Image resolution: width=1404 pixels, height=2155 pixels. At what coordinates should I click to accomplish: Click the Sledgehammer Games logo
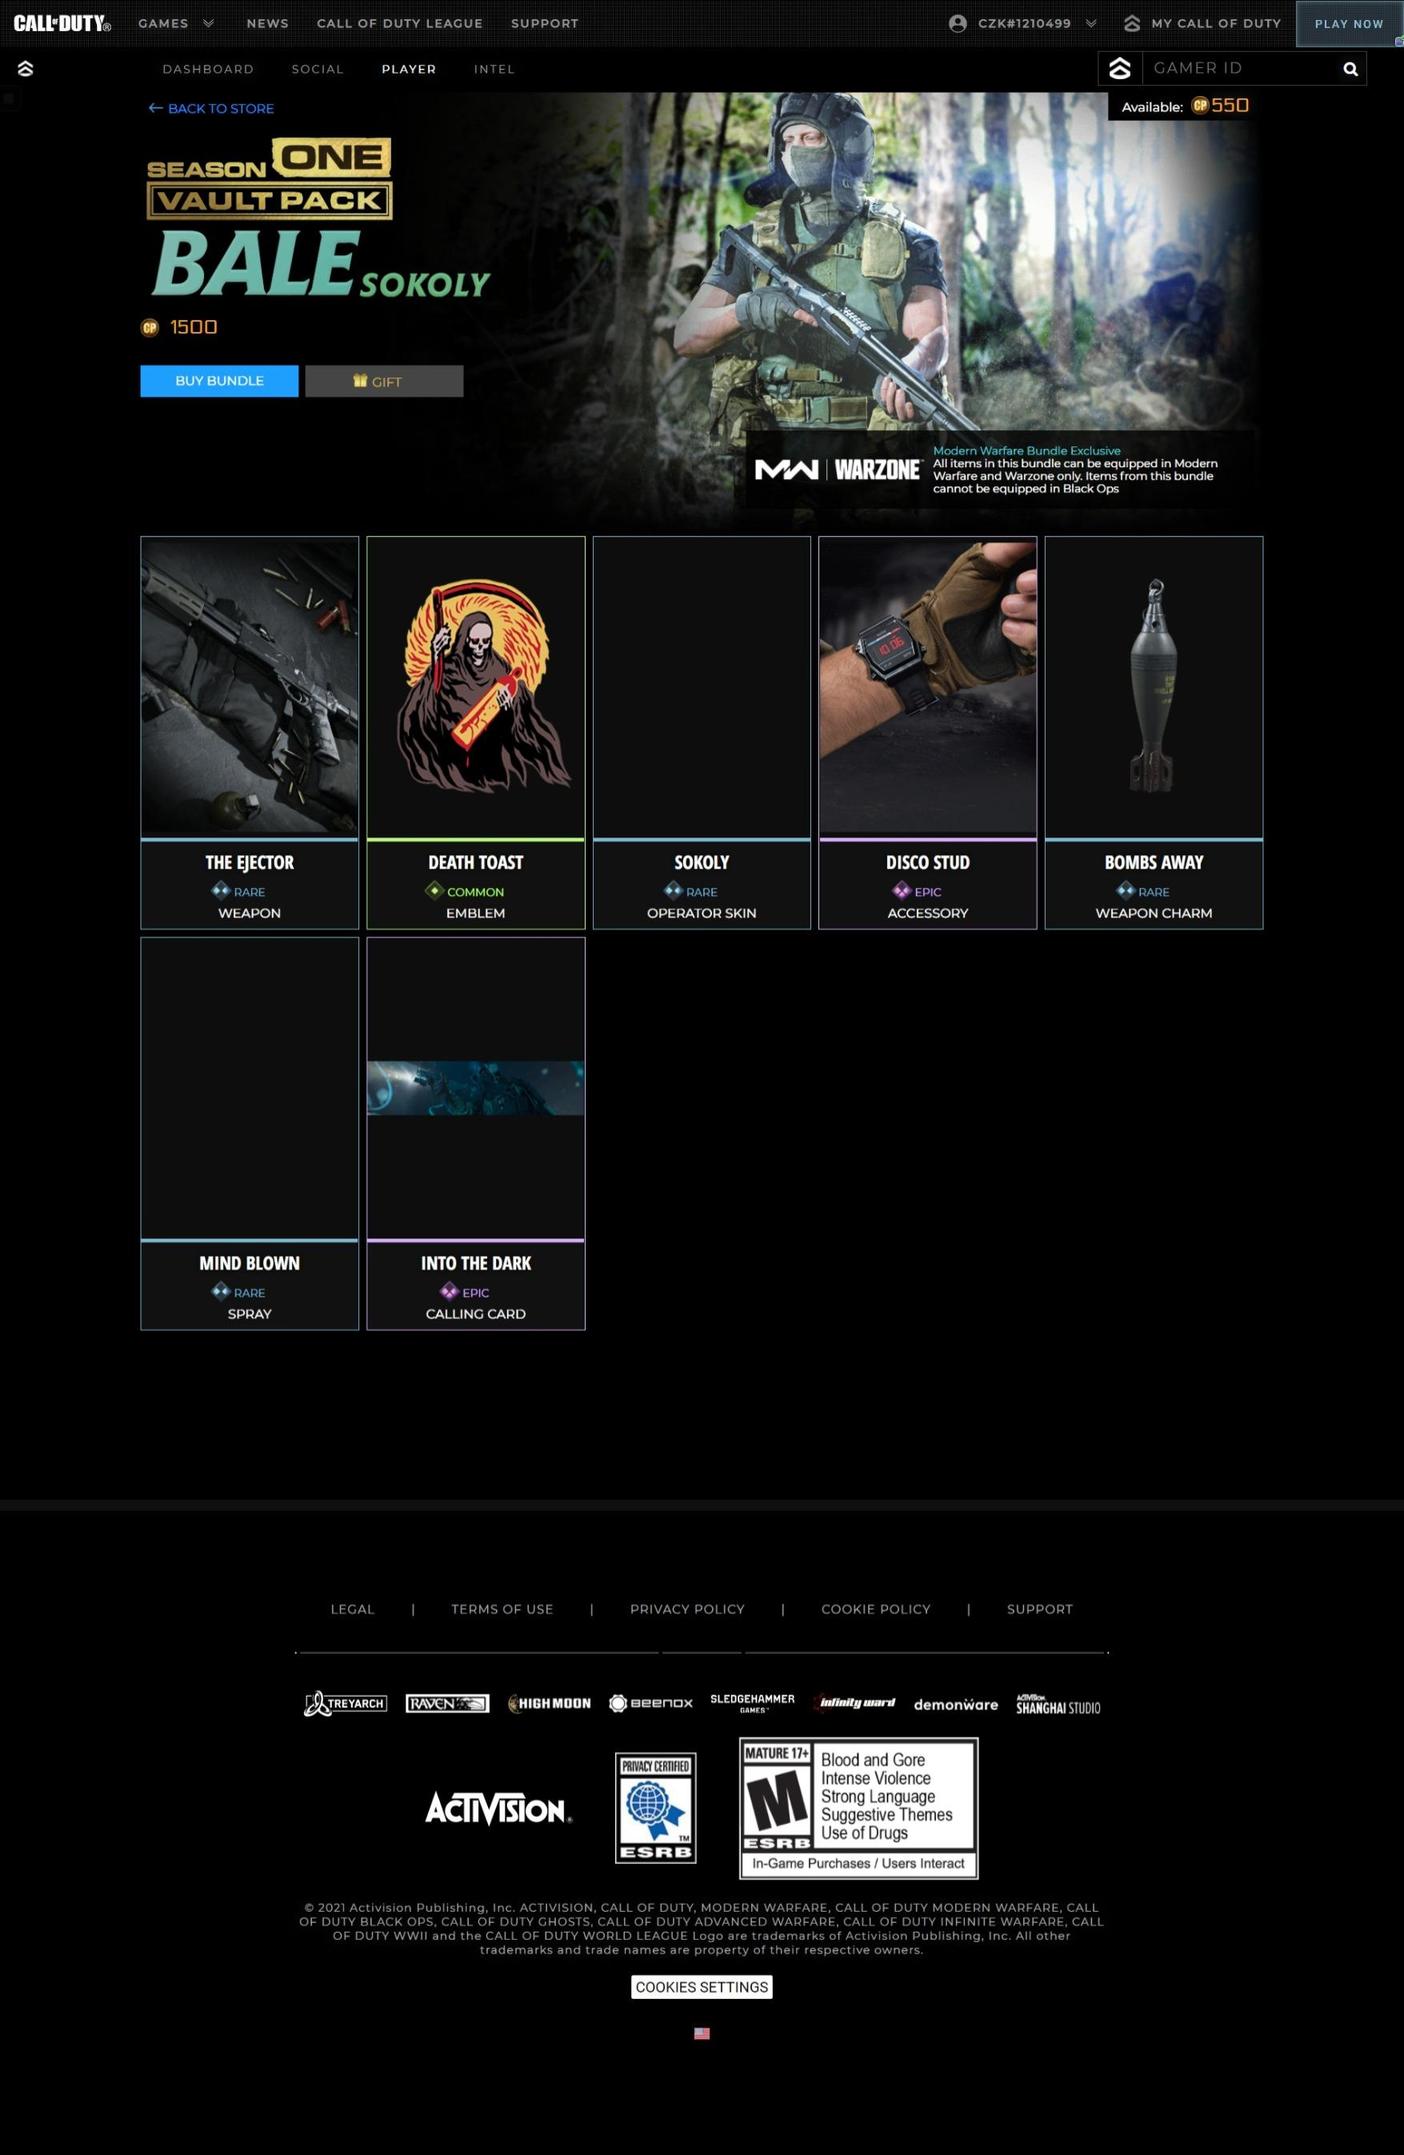pos(752,1702)
